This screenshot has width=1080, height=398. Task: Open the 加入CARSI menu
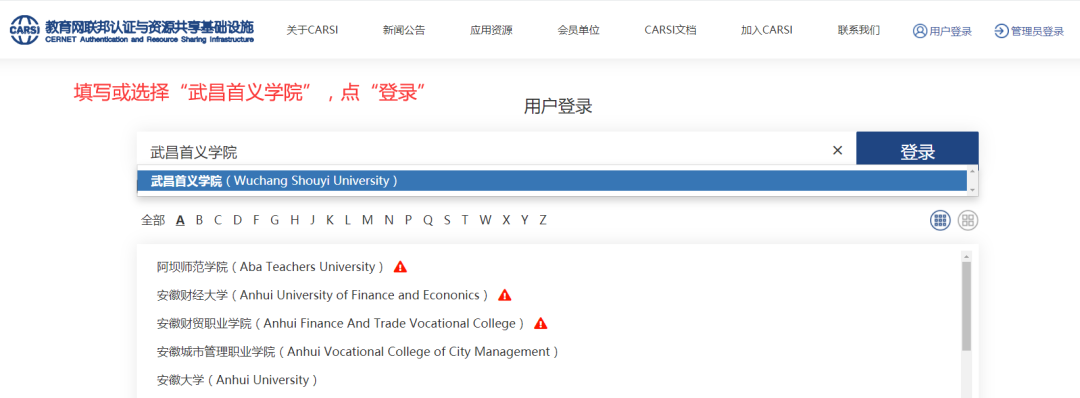point(767,30)
